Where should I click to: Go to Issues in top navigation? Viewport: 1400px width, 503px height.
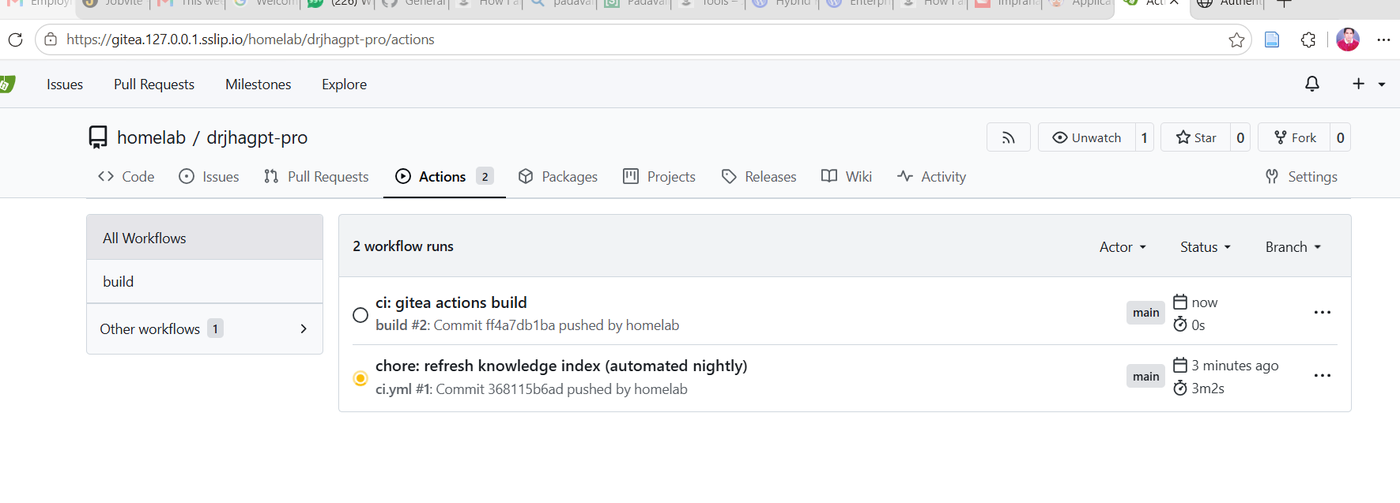(65, 84)
